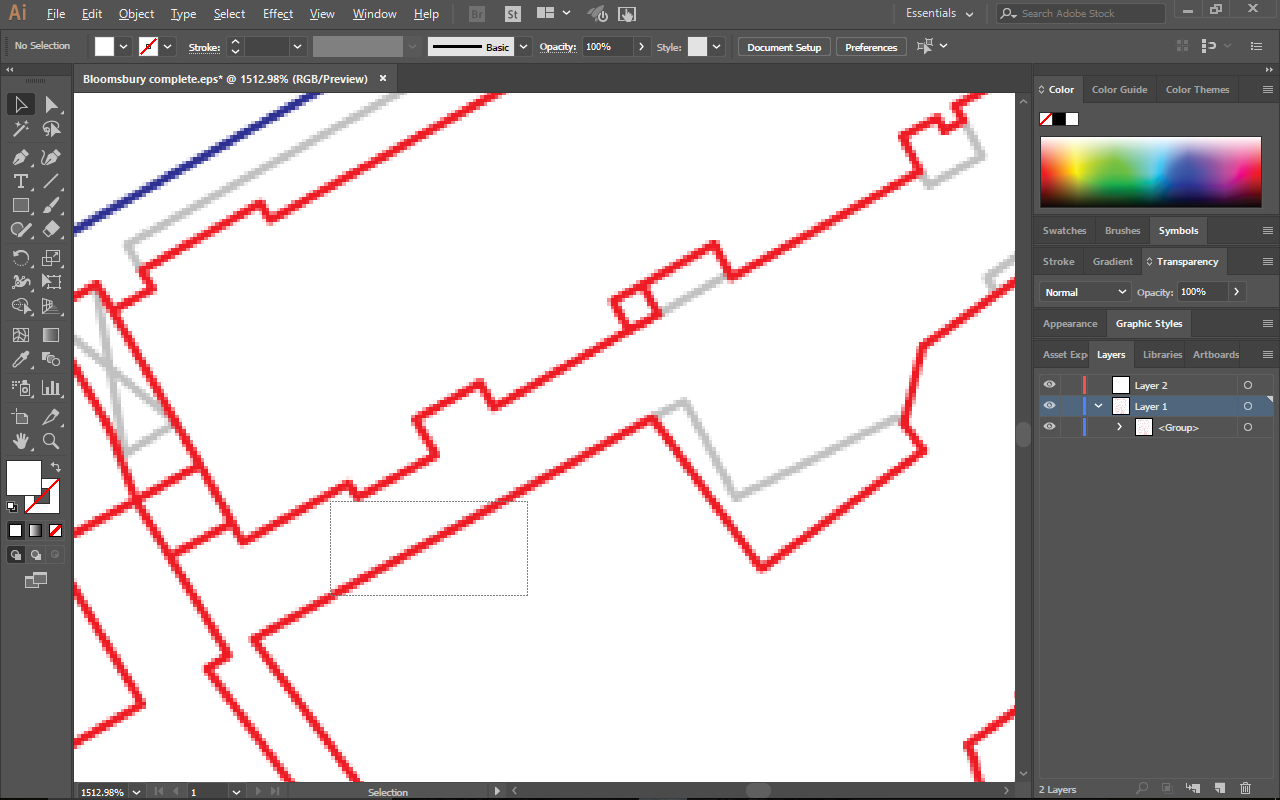Image resolution: width=1280 pixels, height=800 pixels.
Task: Select the Column Graph tool
Action: 51,388
